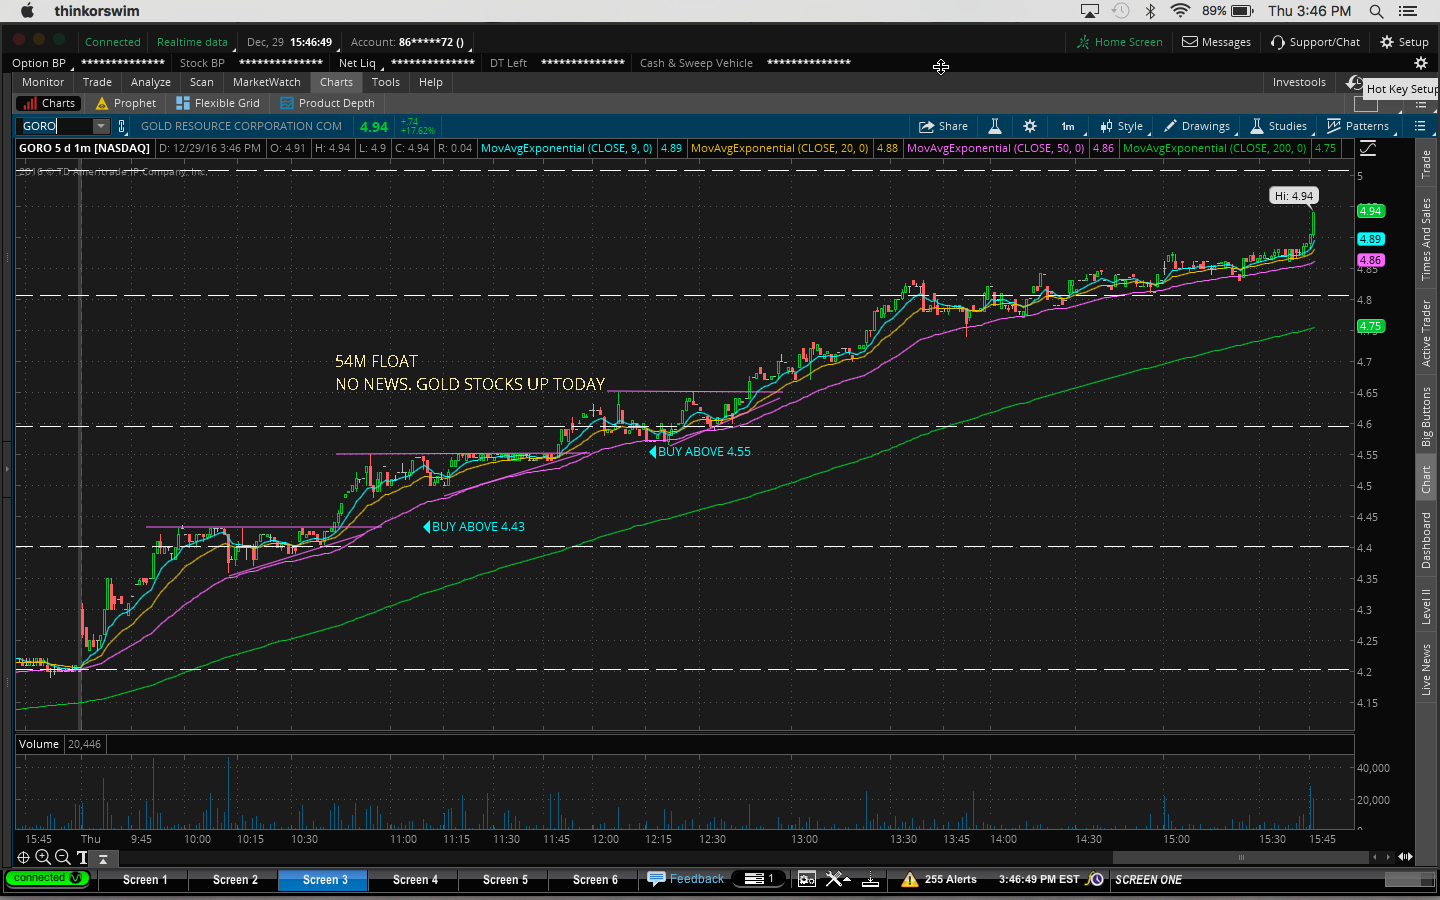Switch to the Screen 4 workspace tab
1440x900 pixels.
click(415, 879)
